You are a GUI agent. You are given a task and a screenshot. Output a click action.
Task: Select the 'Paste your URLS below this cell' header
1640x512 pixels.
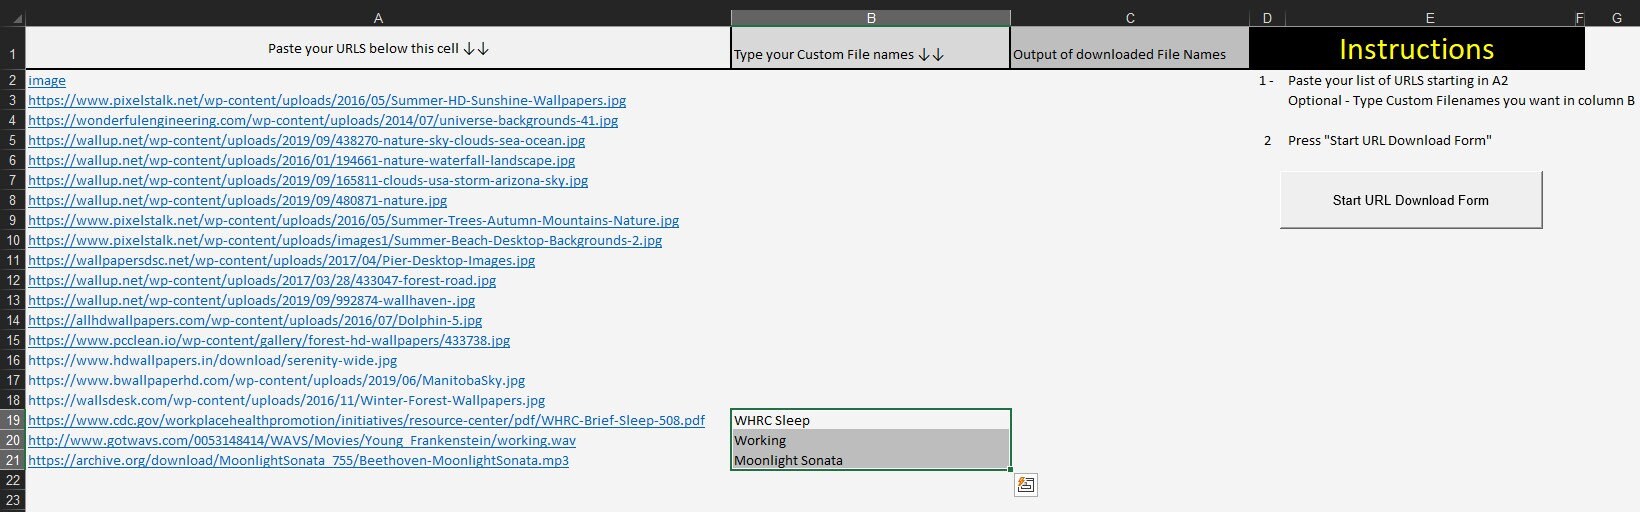(x=378, y=48)
